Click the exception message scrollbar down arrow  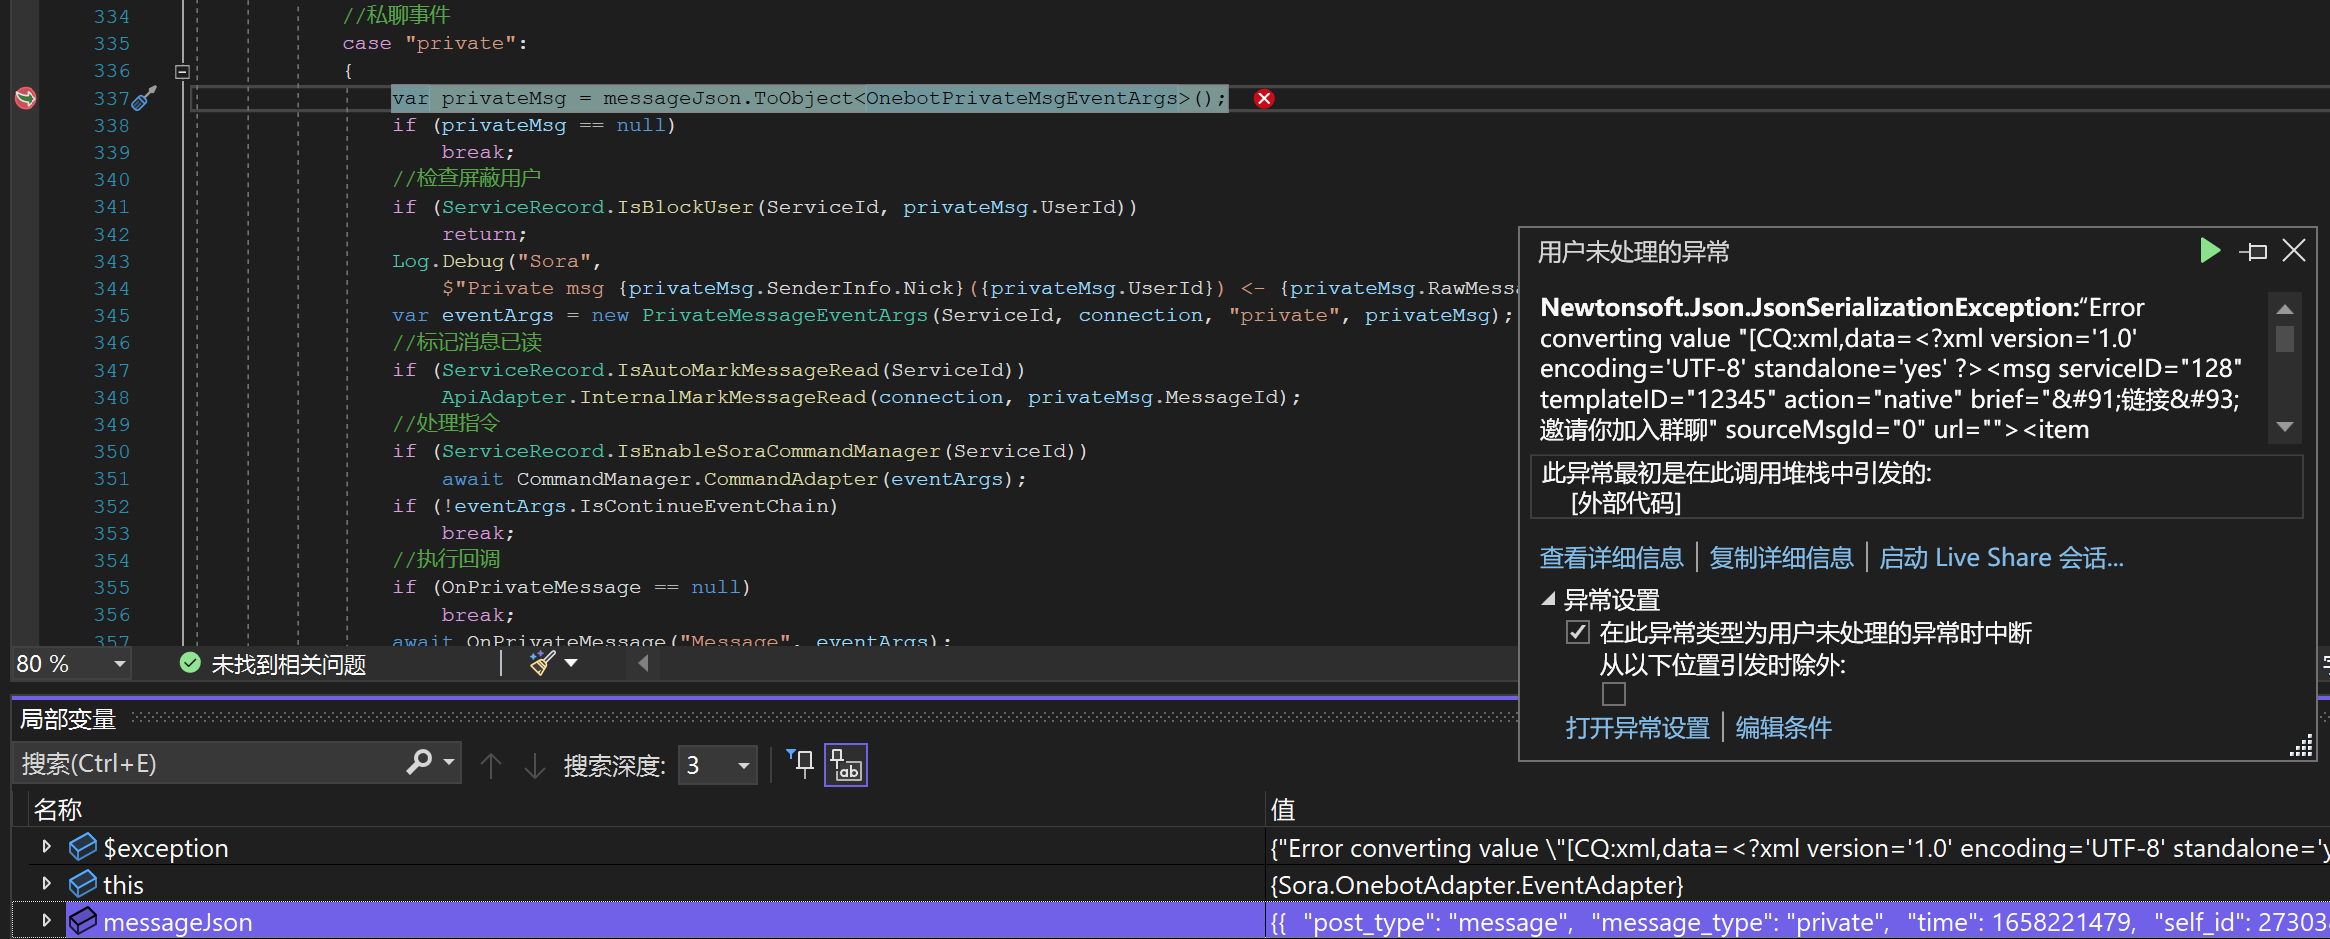coord(2285,427)
